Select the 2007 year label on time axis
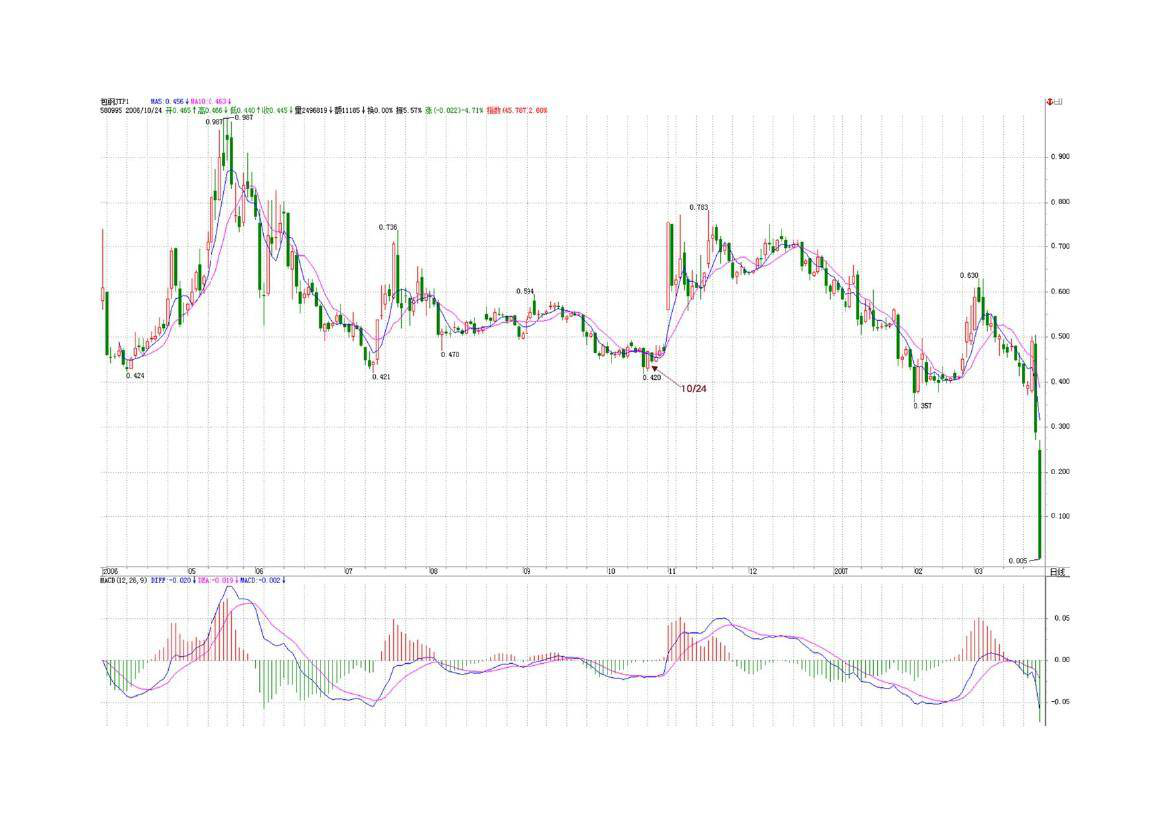The image size is (1169, 827). (841, 572)
